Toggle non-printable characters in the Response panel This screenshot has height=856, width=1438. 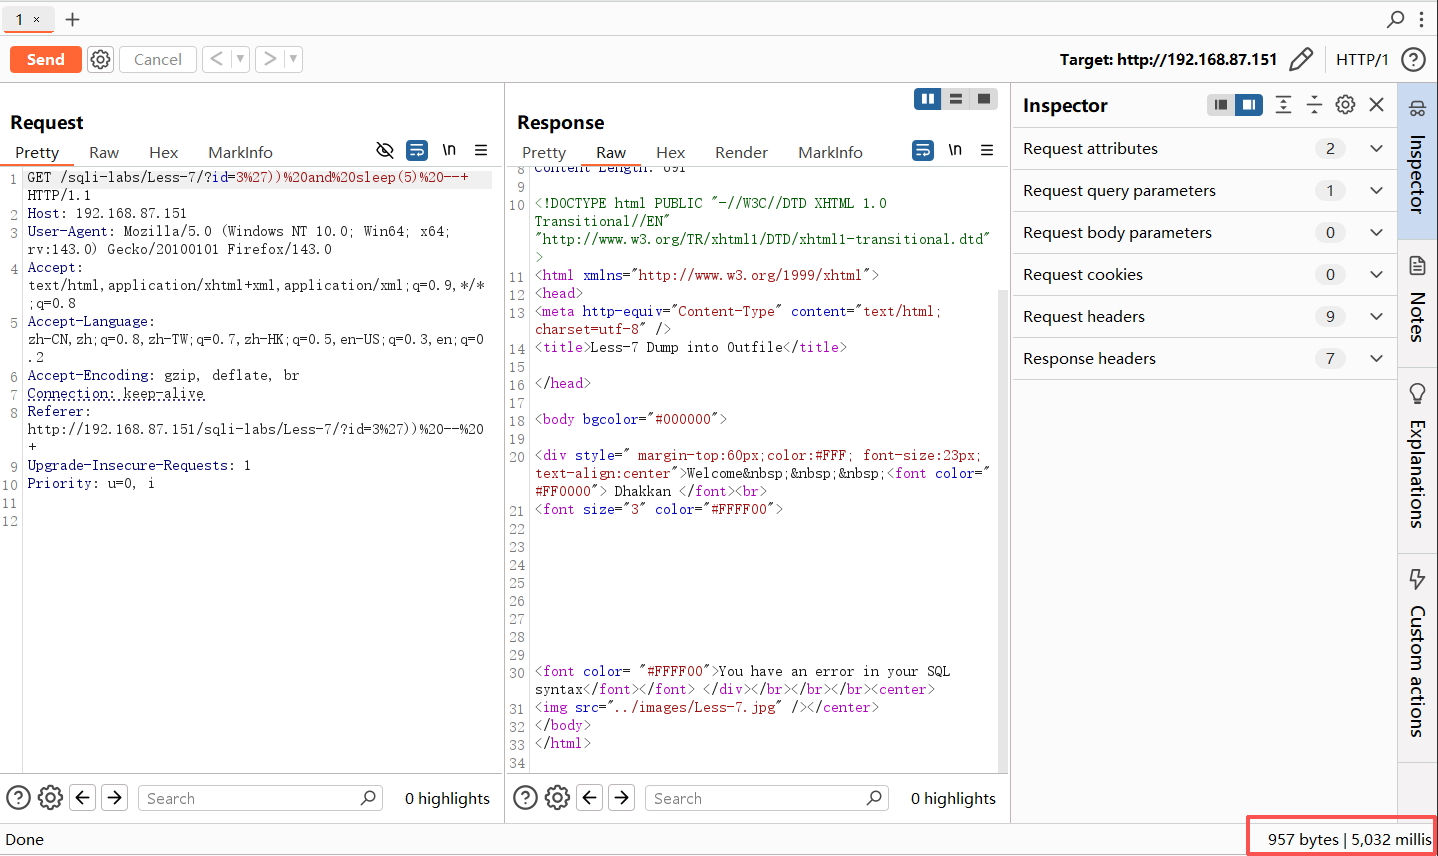[955, 150]
